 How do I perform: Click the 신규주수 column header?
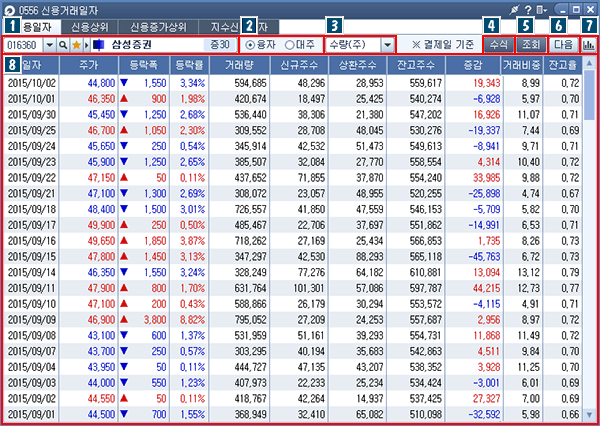[299, 65]
